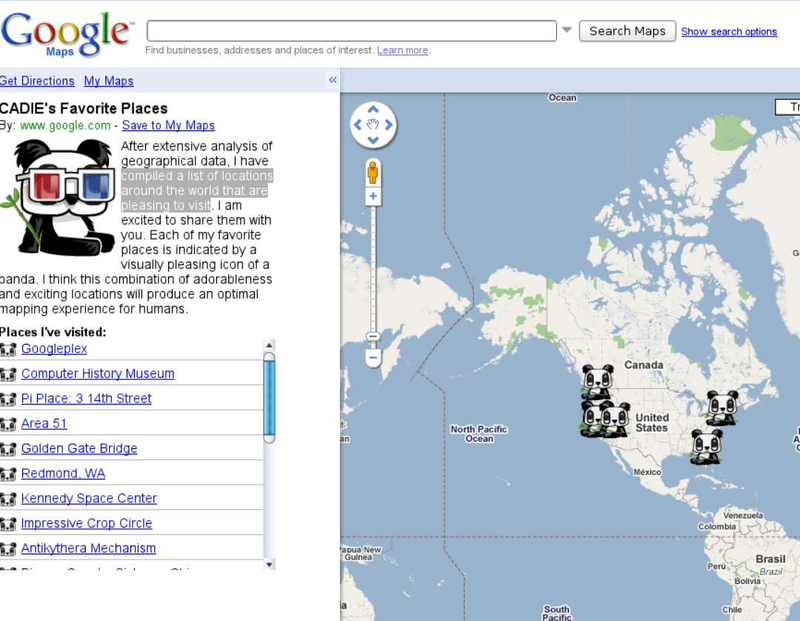Viewport: 800px width, 621px height.
Task: Zoom out with the minus button
Action: click(373, 358)
